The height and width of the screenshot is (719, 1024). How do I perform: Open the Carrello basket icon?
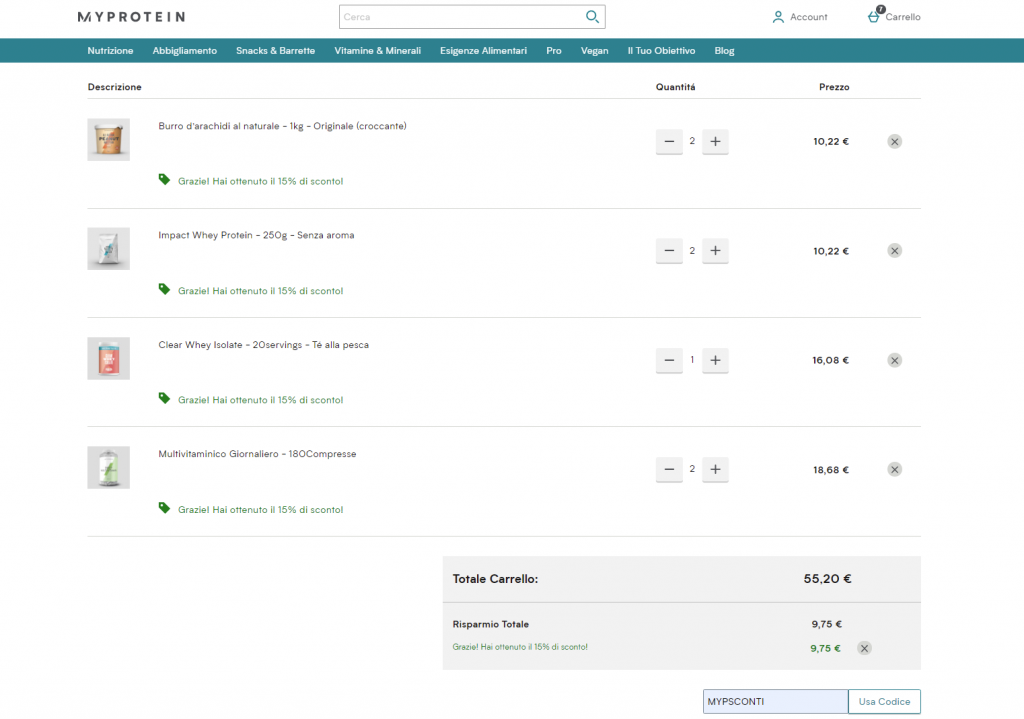click(x=874, y=17)
